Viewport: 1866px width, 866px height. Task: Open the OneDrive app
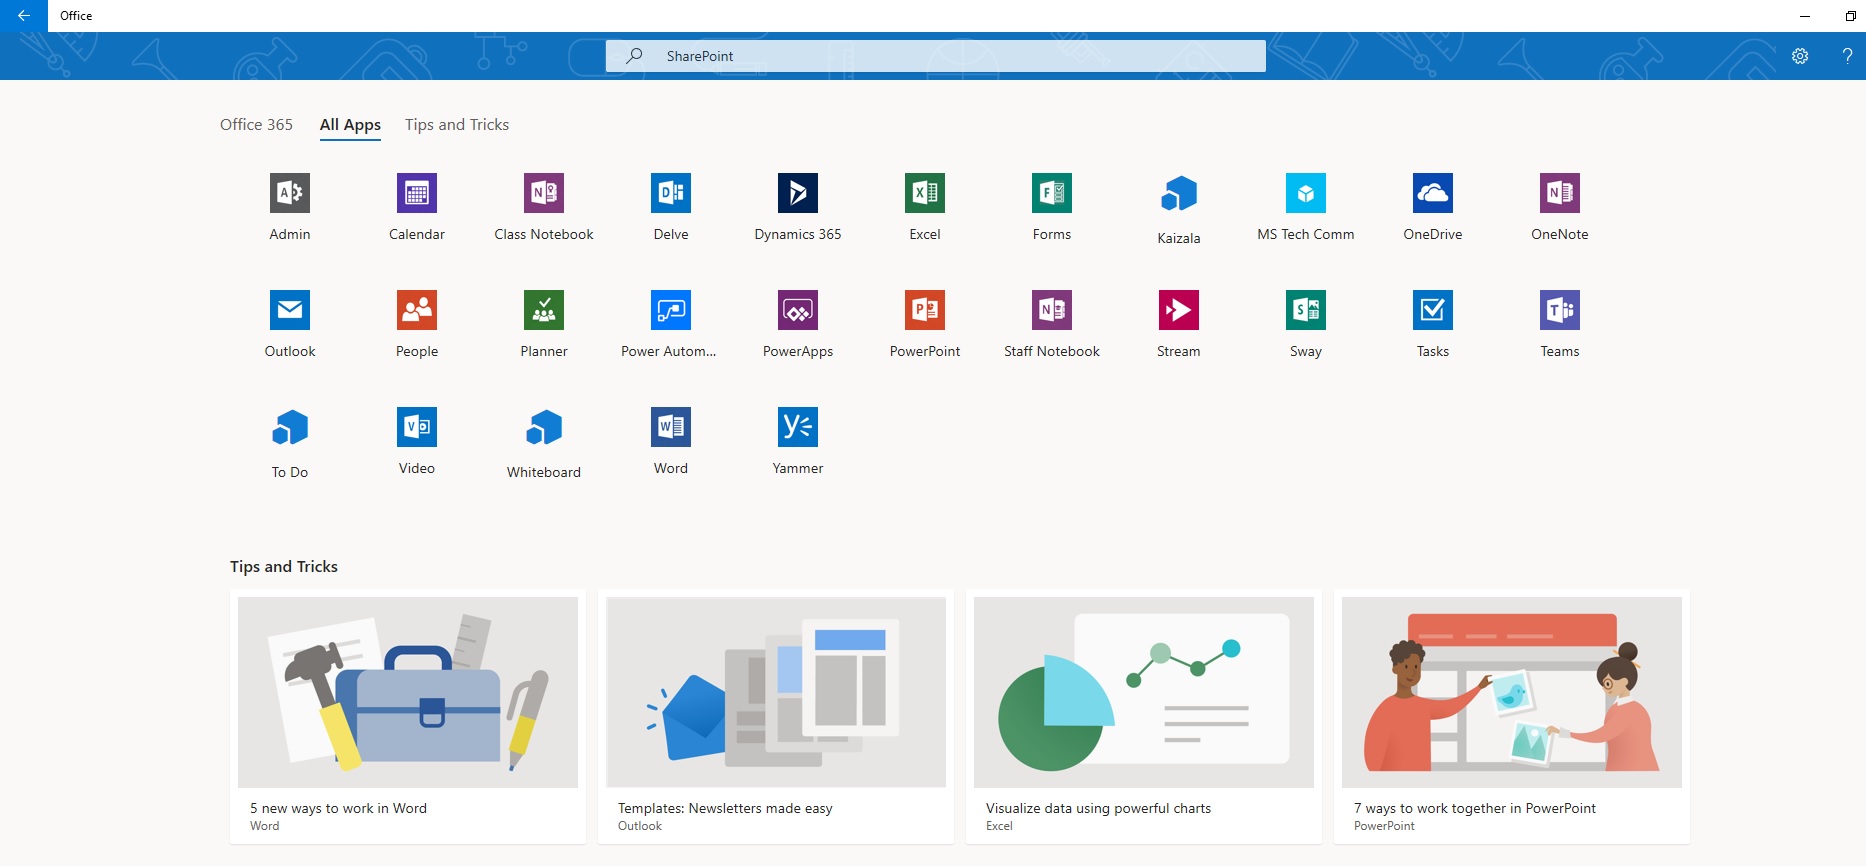[1433, 193]
